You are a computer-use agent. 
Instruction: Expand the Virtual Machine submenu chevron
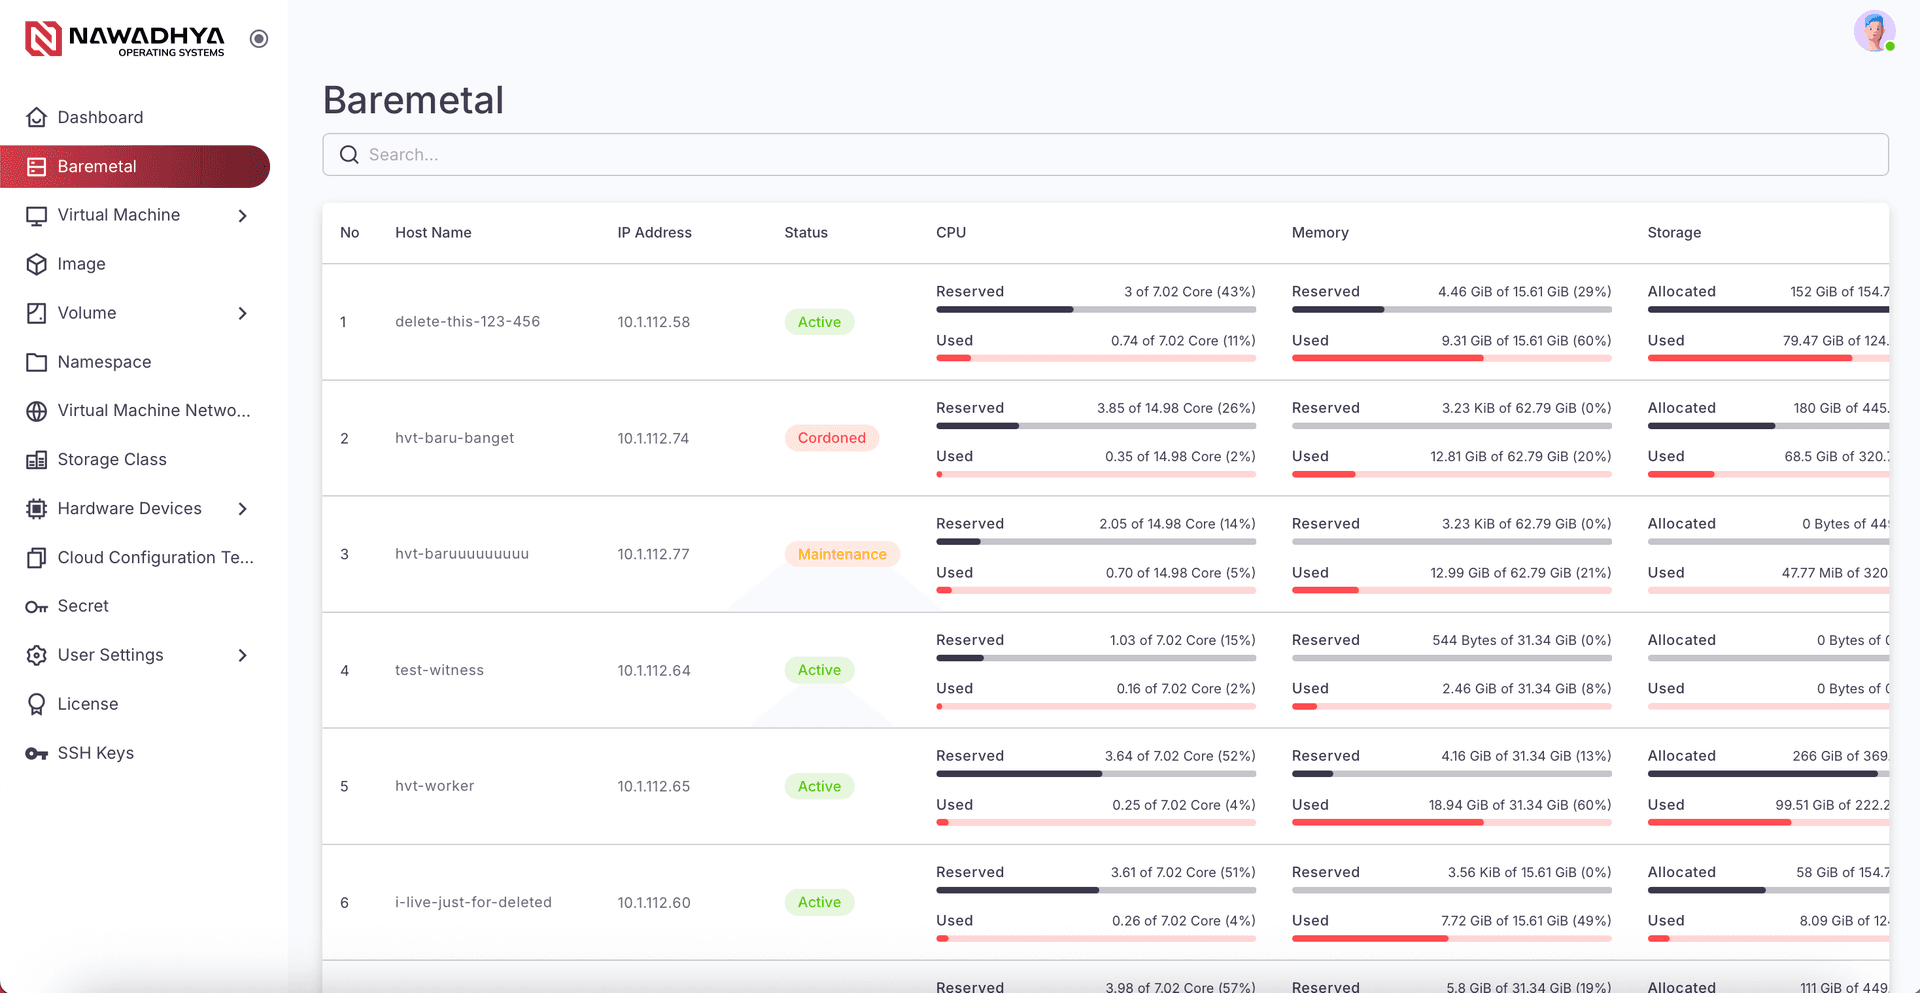(242, 216)
